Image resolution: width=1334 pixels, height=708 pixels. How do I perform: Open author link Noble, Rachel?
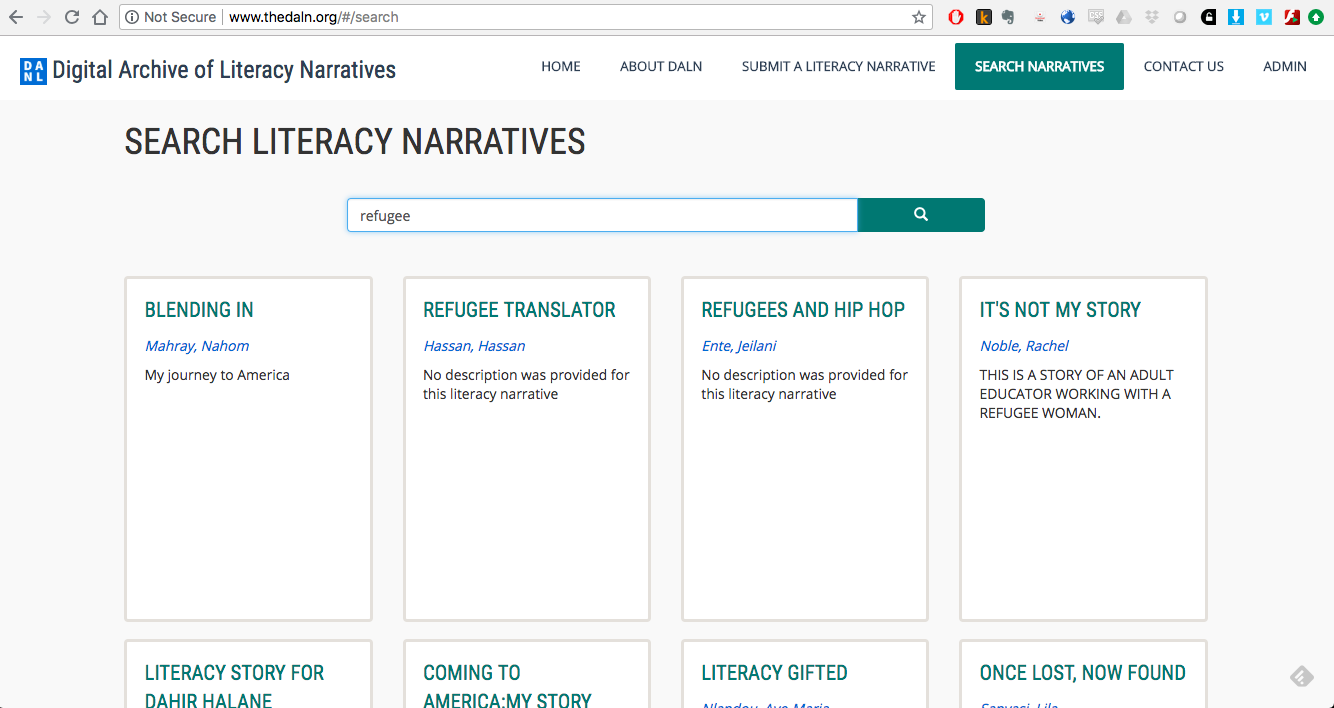coord(1024,346)
